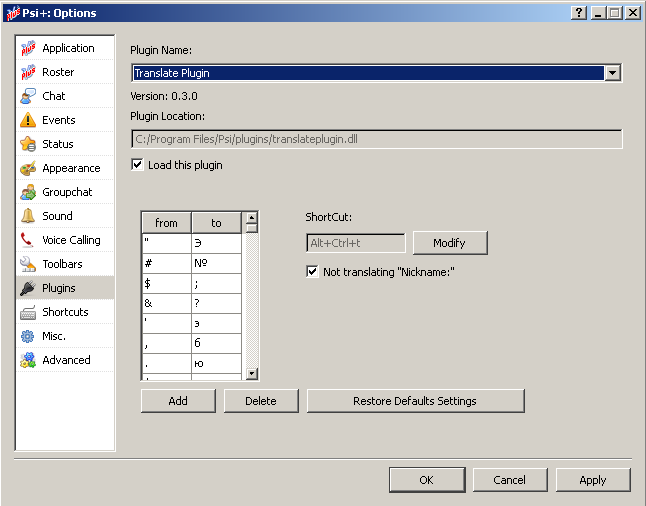
Task: Open the Application settings icon
Action: (x=28, y=48)
